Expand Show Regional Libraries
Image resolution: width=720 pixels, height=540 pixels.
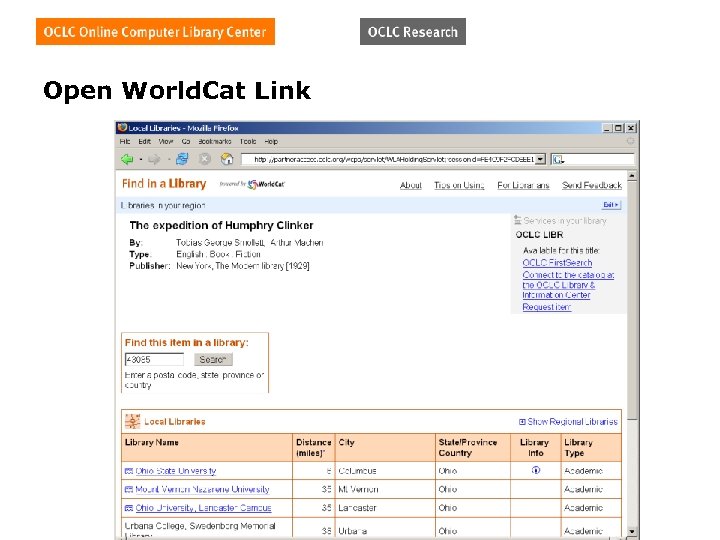point(568,422)
